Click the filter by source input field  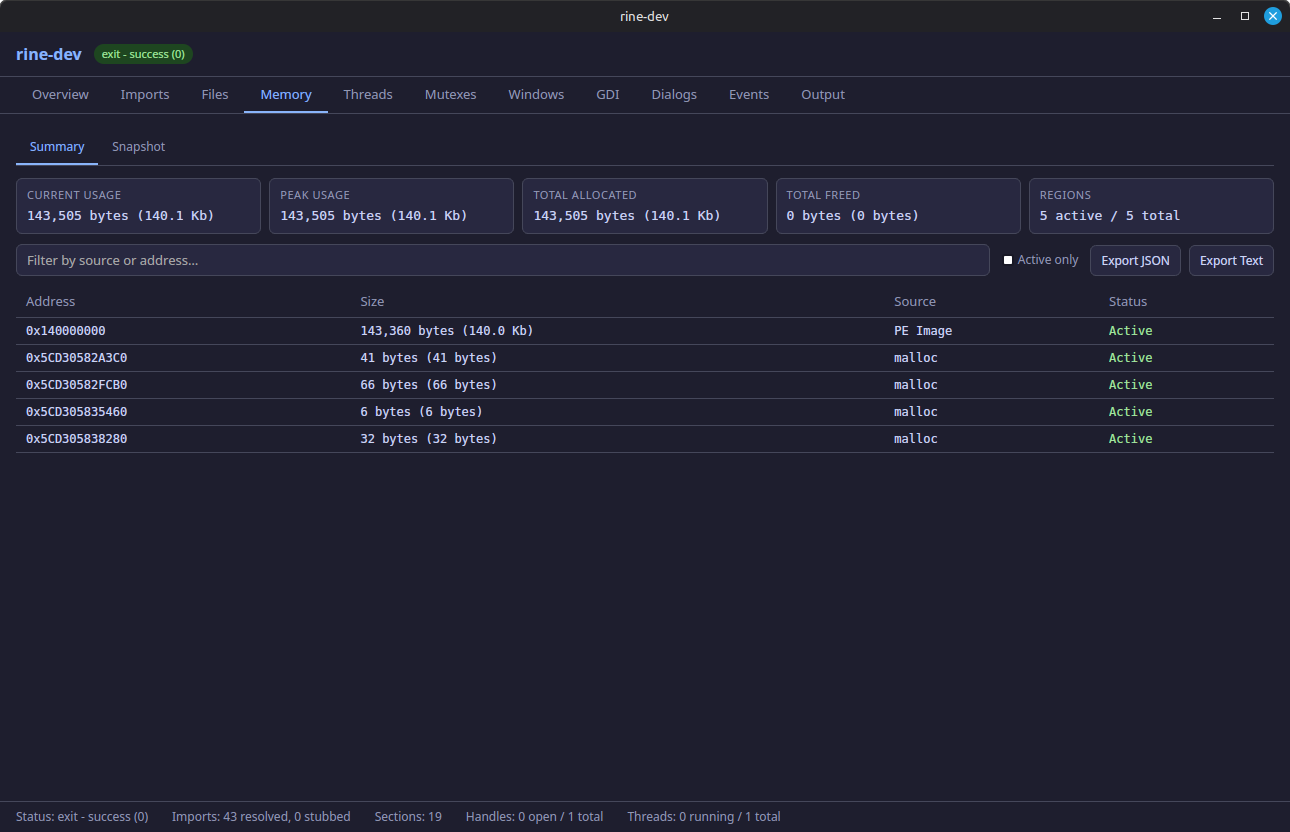500,259
